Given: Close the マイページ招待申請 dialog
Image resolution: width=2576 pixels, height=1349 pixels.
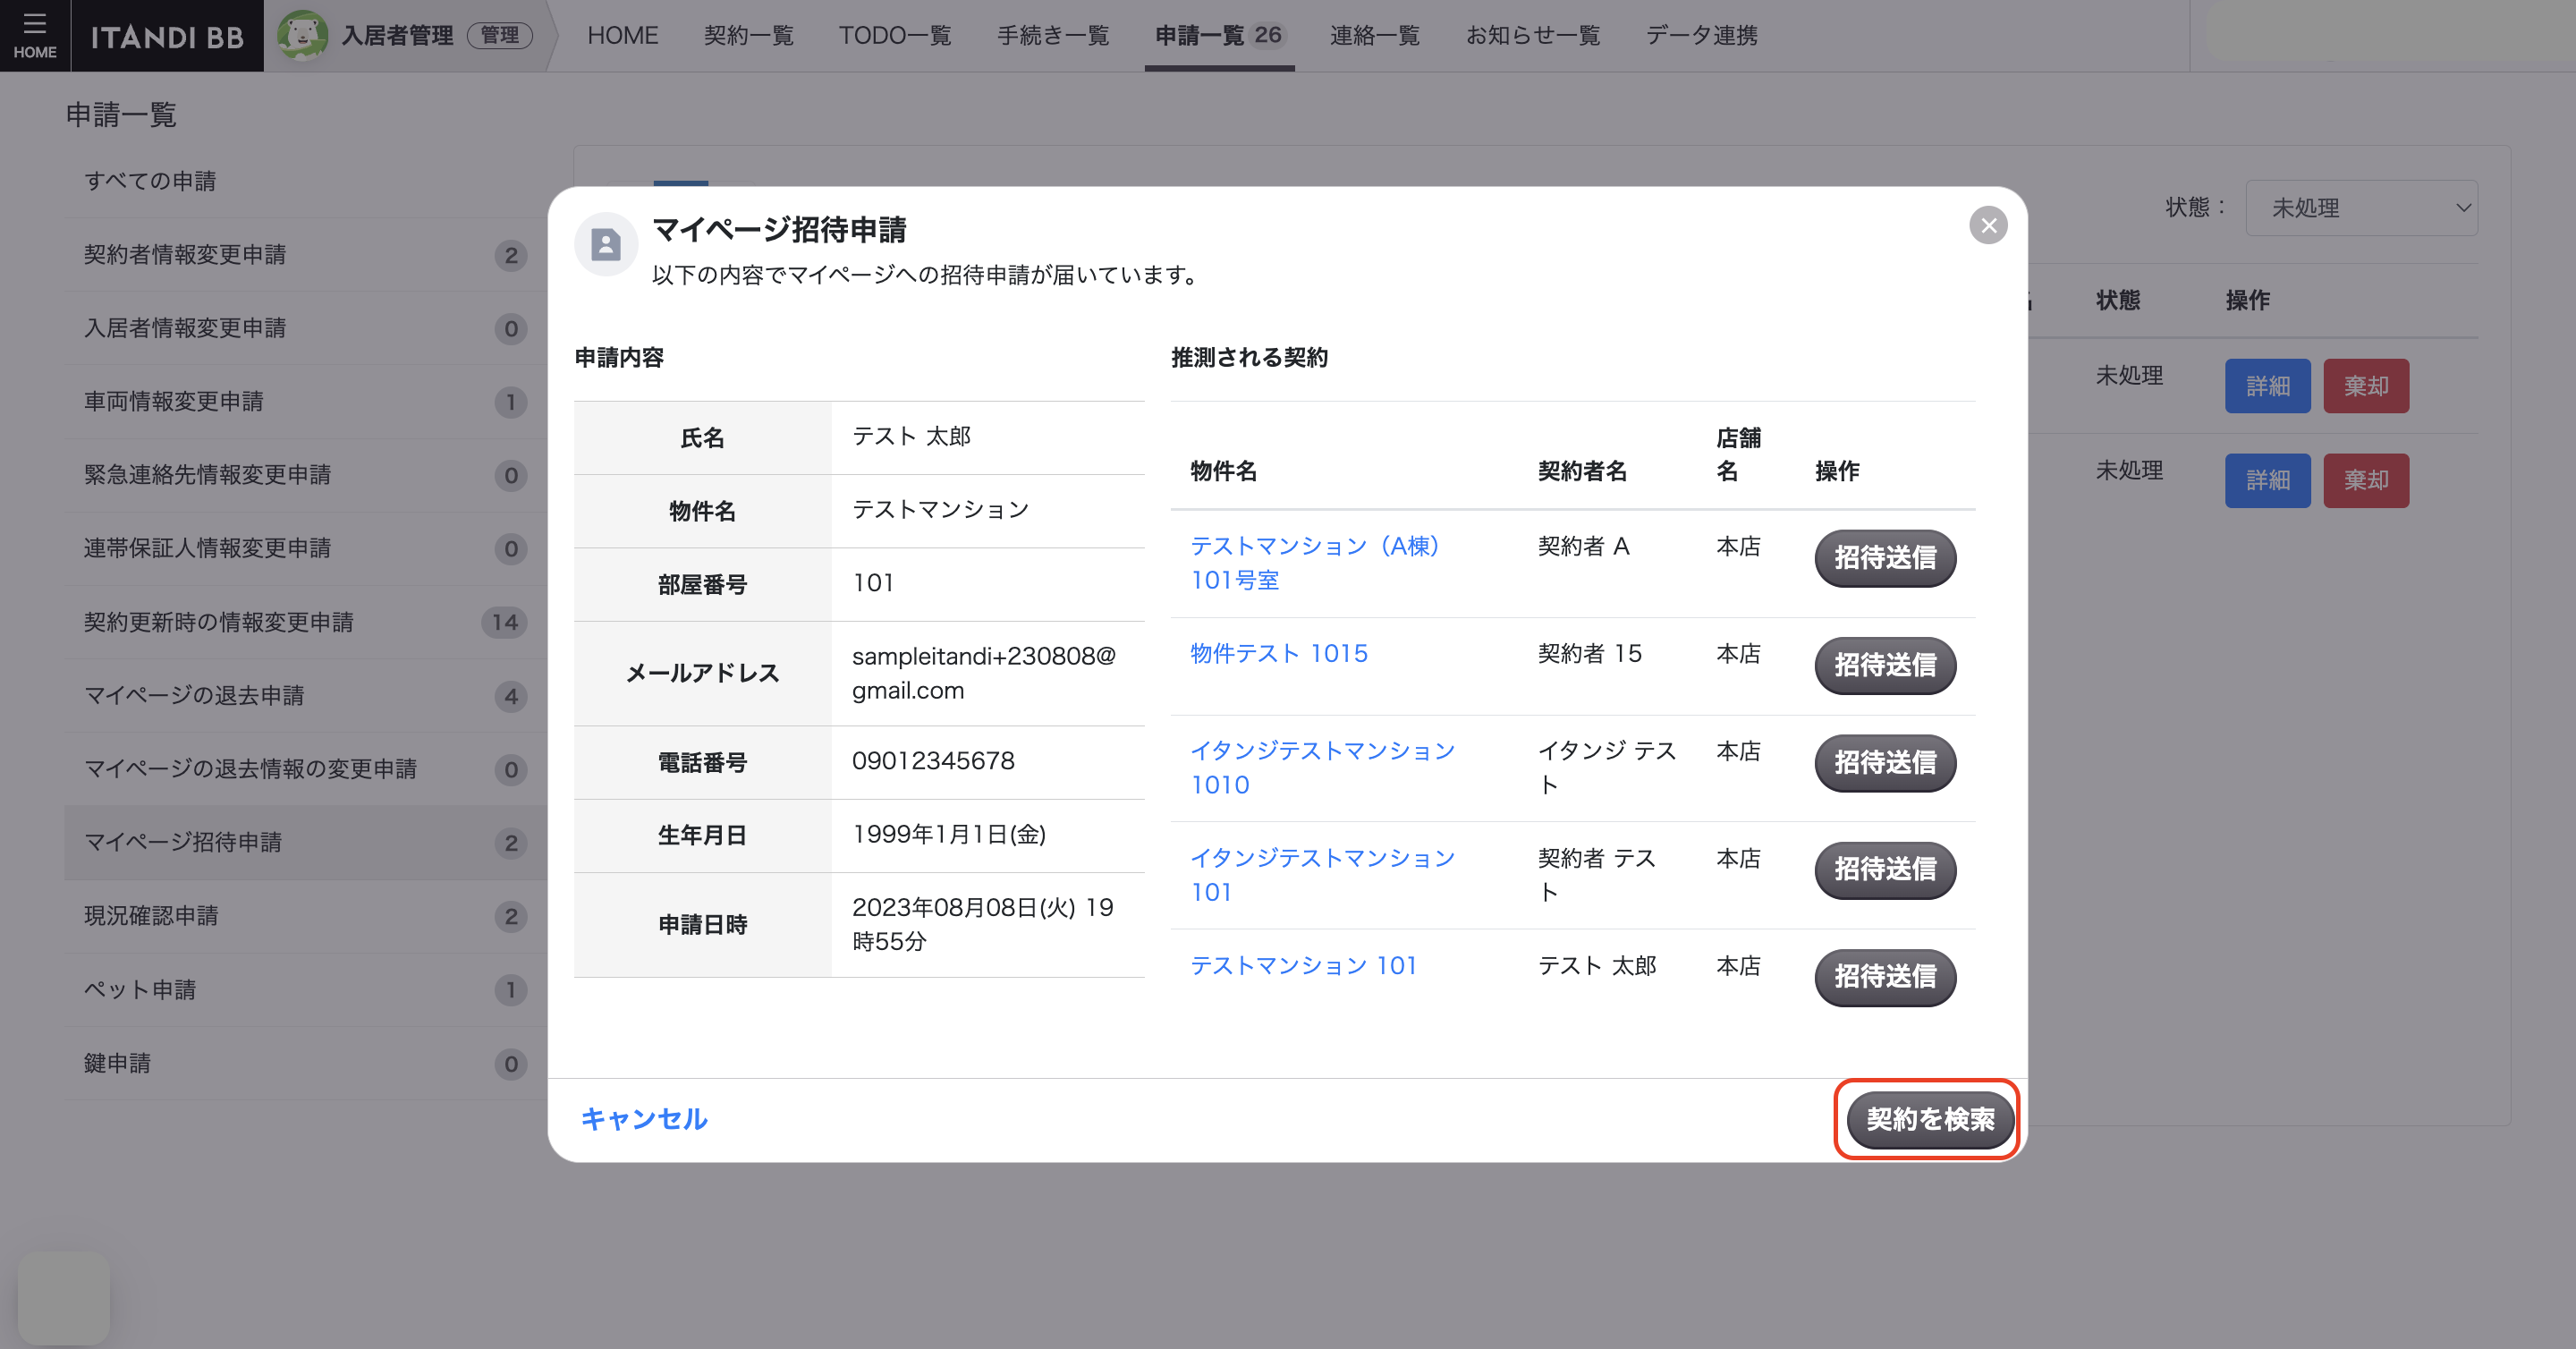Looking at the screenshot, I should [x=1988, y=225].
